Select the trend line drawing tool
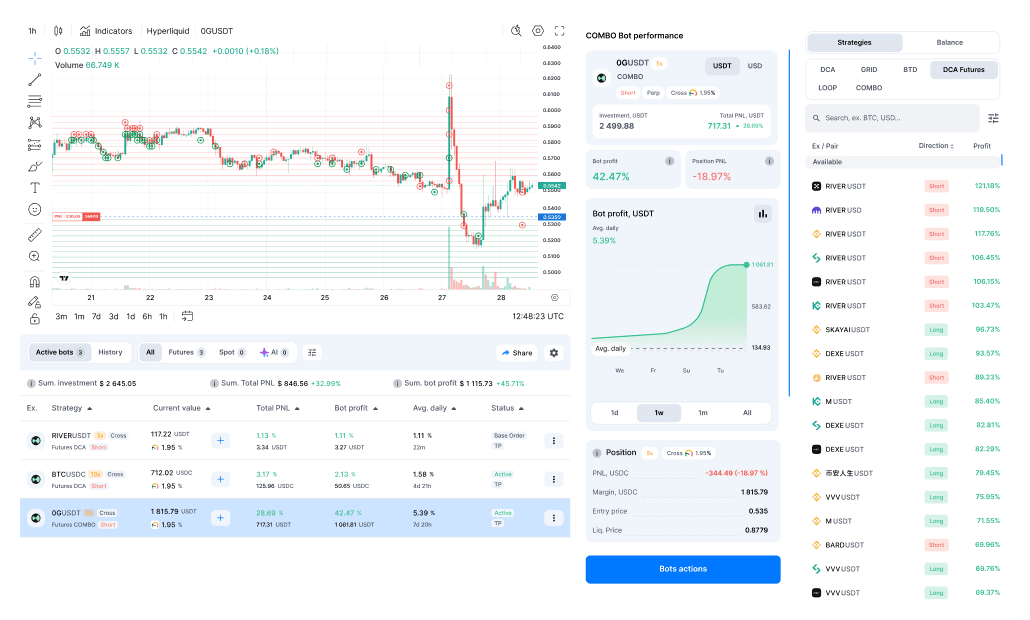This screenshot has width=1030, height=620. [x=35, y=79]
